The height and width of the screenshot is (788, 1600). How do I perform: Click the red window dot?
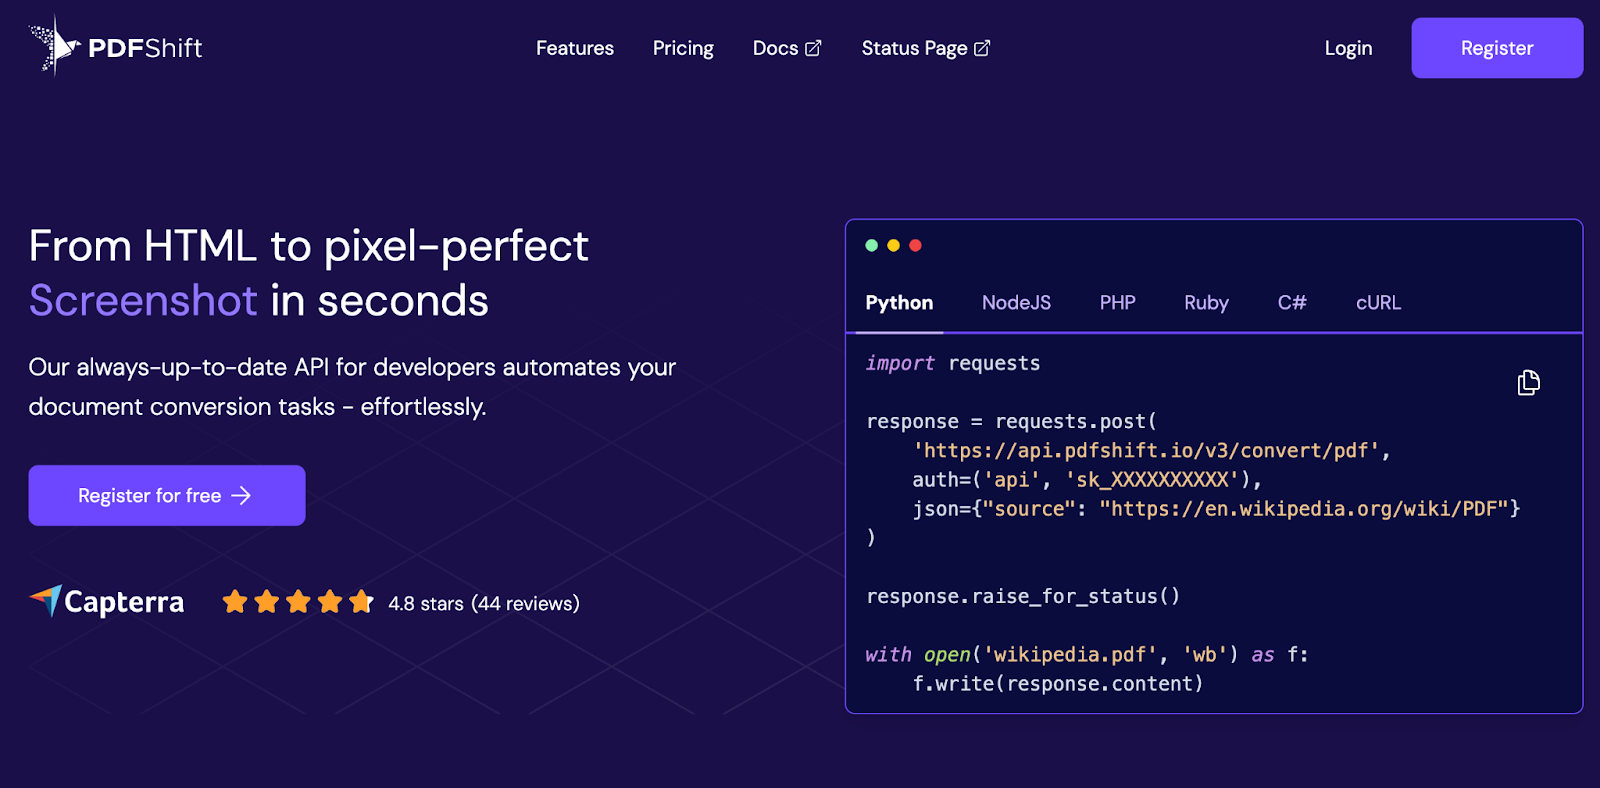pos(915,245)
